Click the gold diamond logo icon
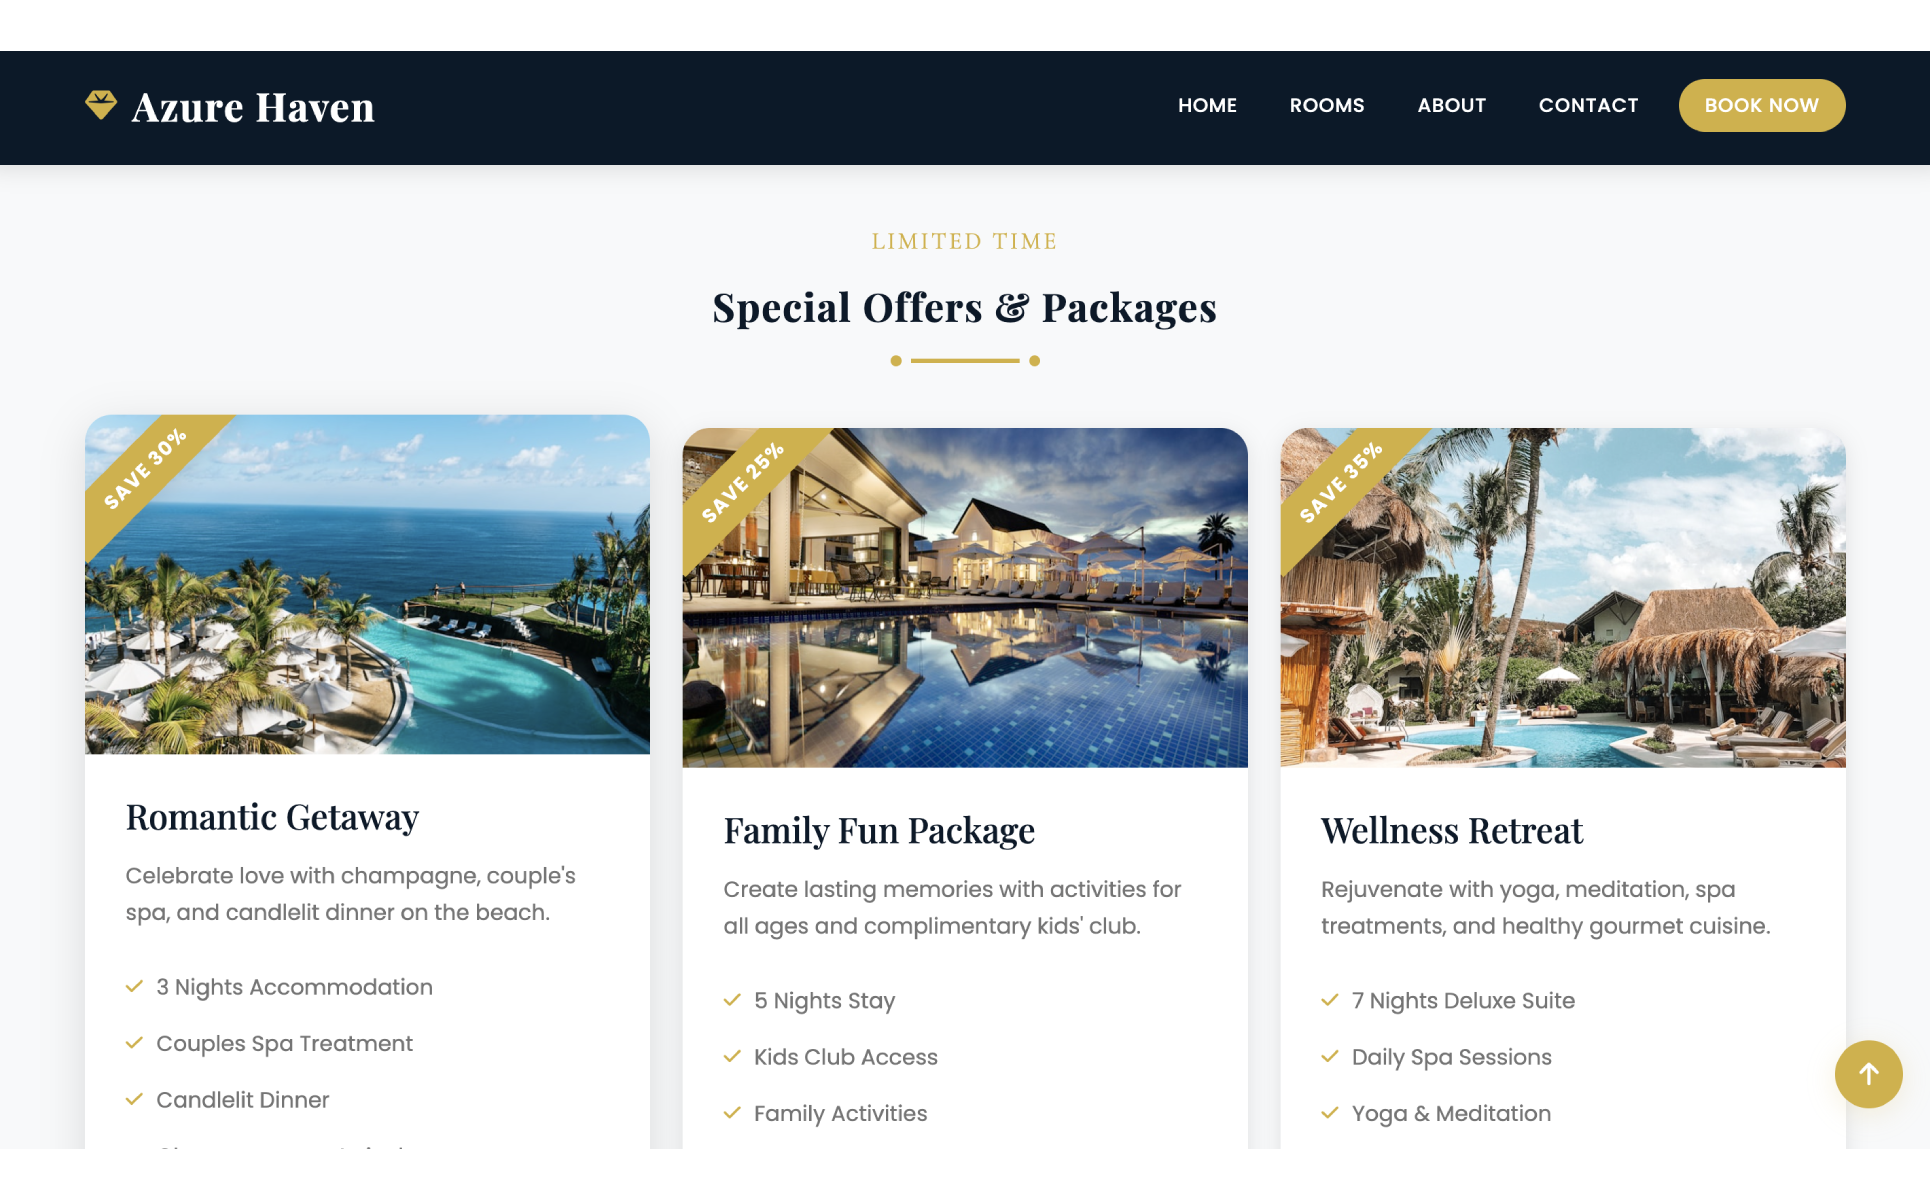Image resolution: width=1930 pixels, height=1200 pixels. tap(101, 105)
